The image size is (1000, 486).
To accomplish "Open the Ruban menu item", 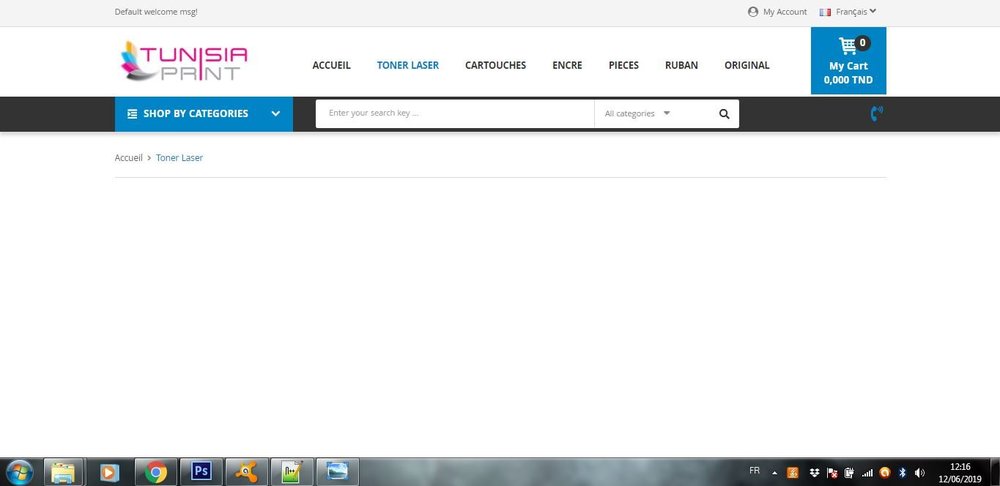I will click(681, 65).
